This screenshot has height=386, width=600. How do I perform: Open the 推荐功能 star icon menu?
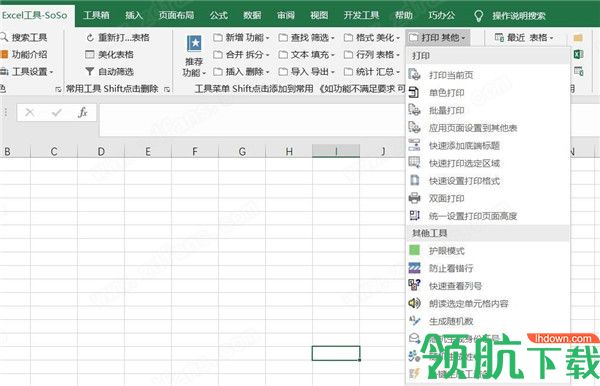(x=194, y=55)
